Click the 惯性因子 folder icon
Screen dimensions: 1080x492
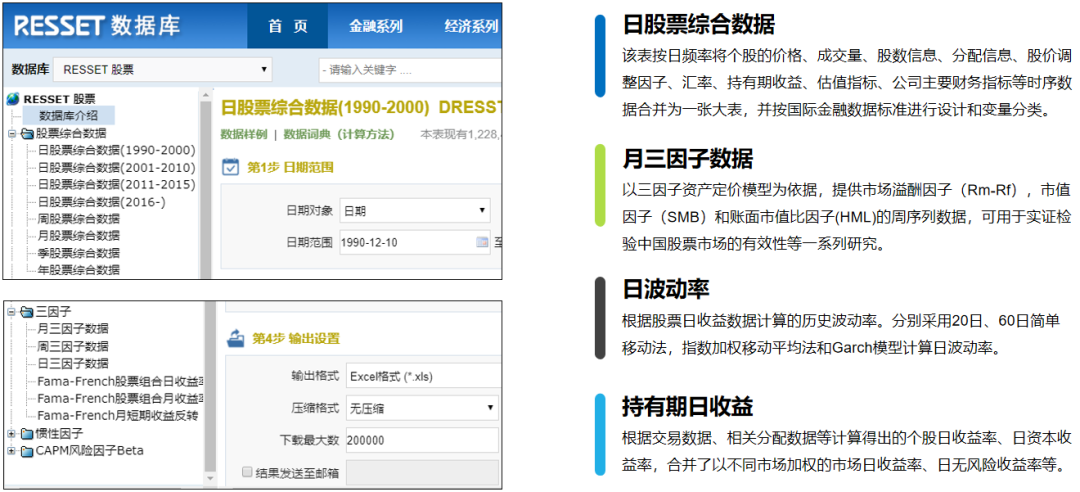click(x=27, y=433)
